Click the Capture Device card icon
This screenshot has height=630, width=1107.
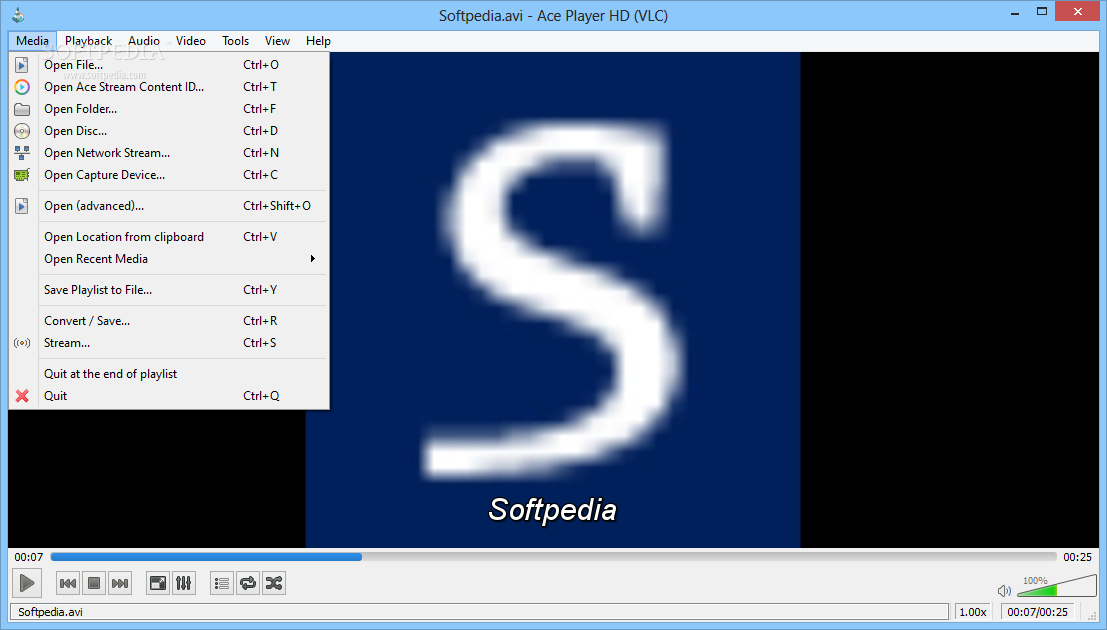[22, 174]
